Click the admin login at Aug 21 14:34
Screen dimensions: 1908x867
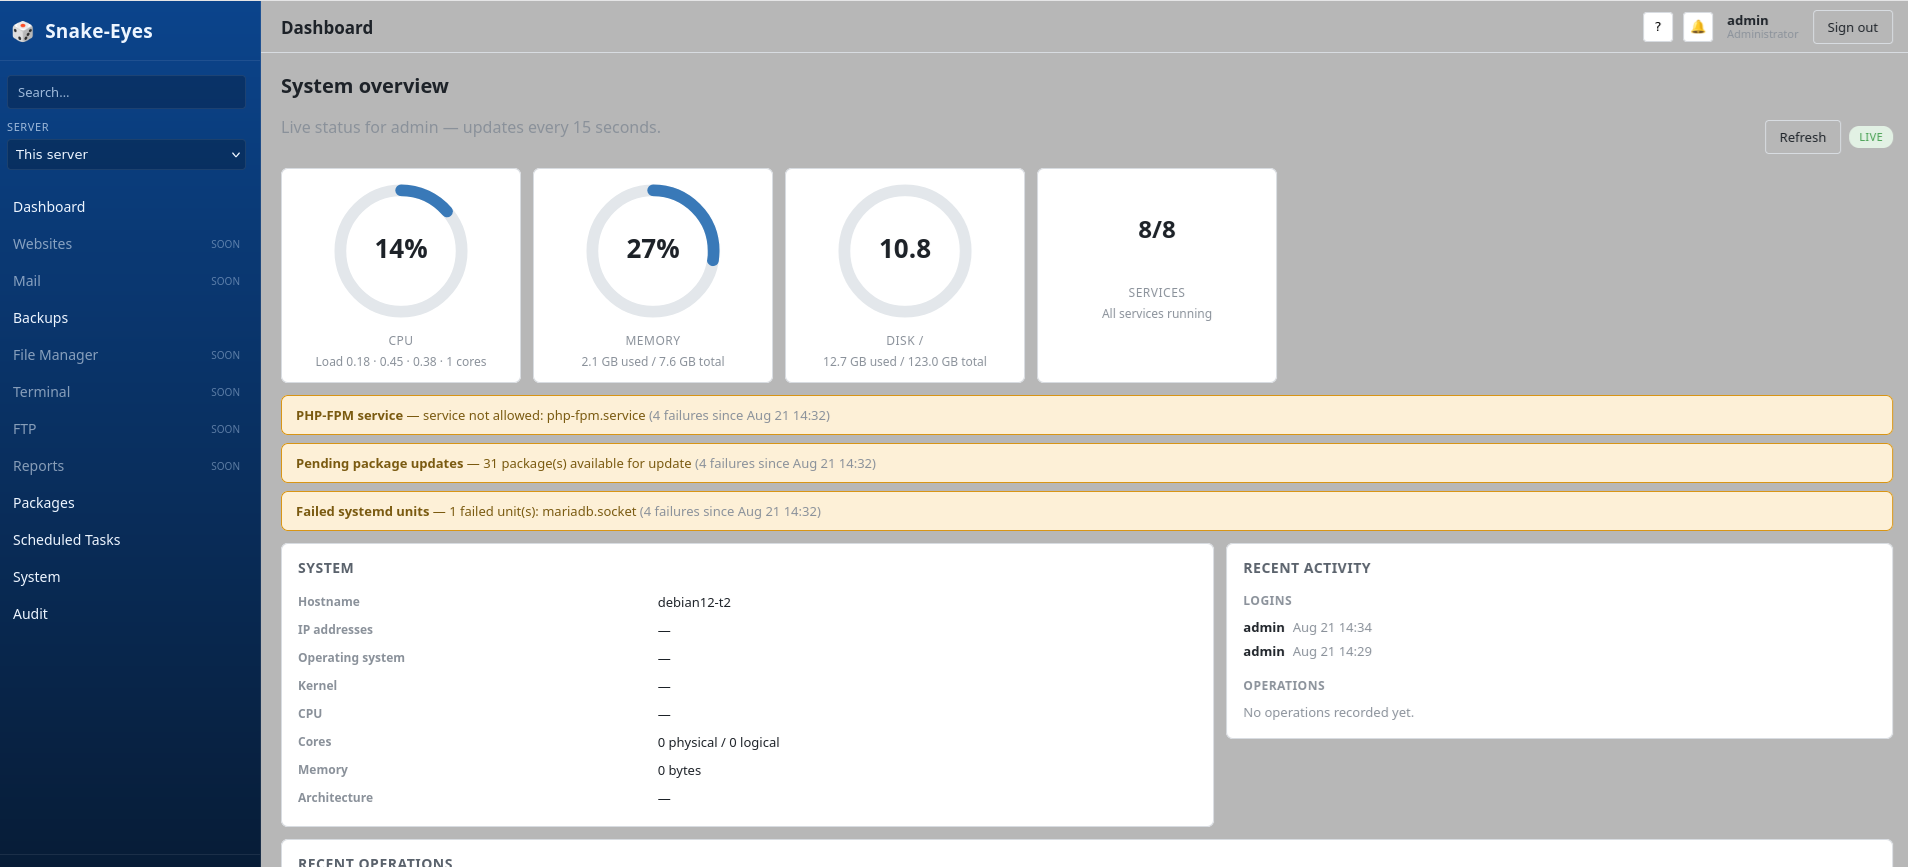click(1307, 627)
